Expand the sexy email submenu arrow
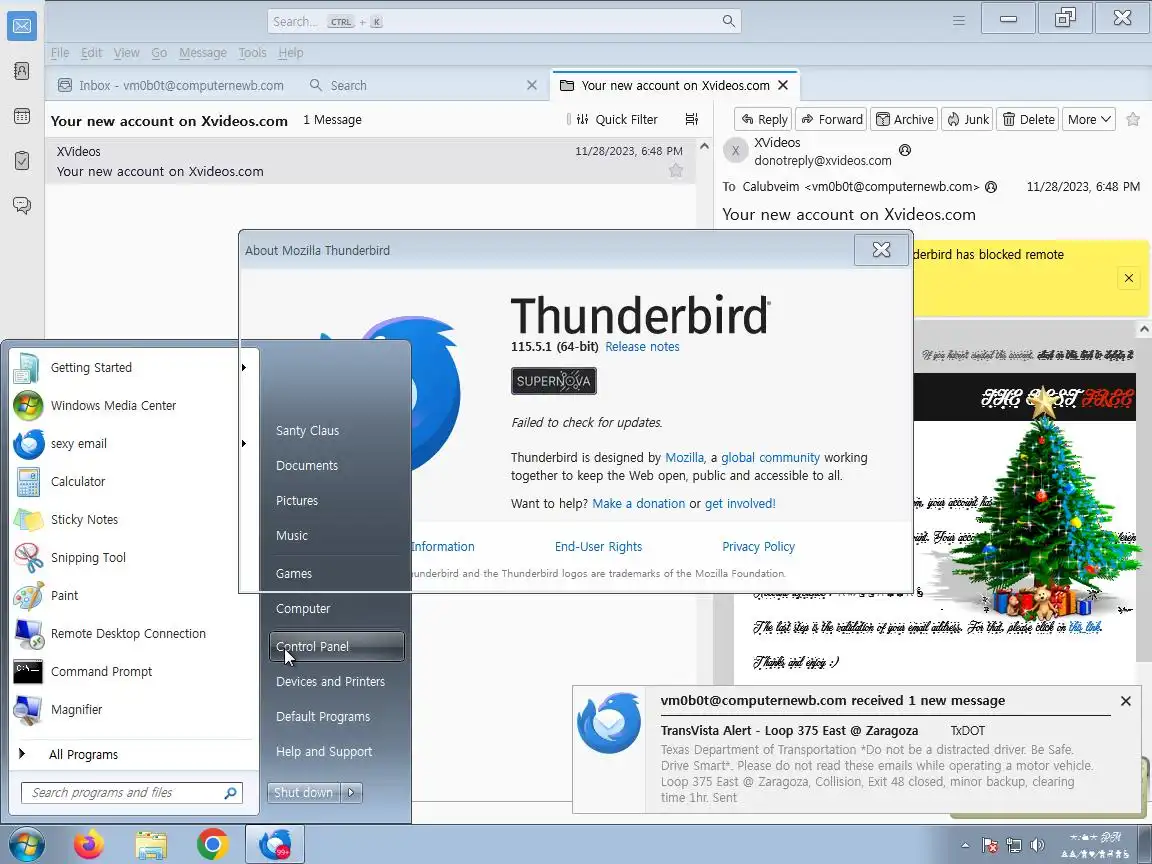Image resolution: width=1152 pixels, height=864 pixels. point(244,444)
